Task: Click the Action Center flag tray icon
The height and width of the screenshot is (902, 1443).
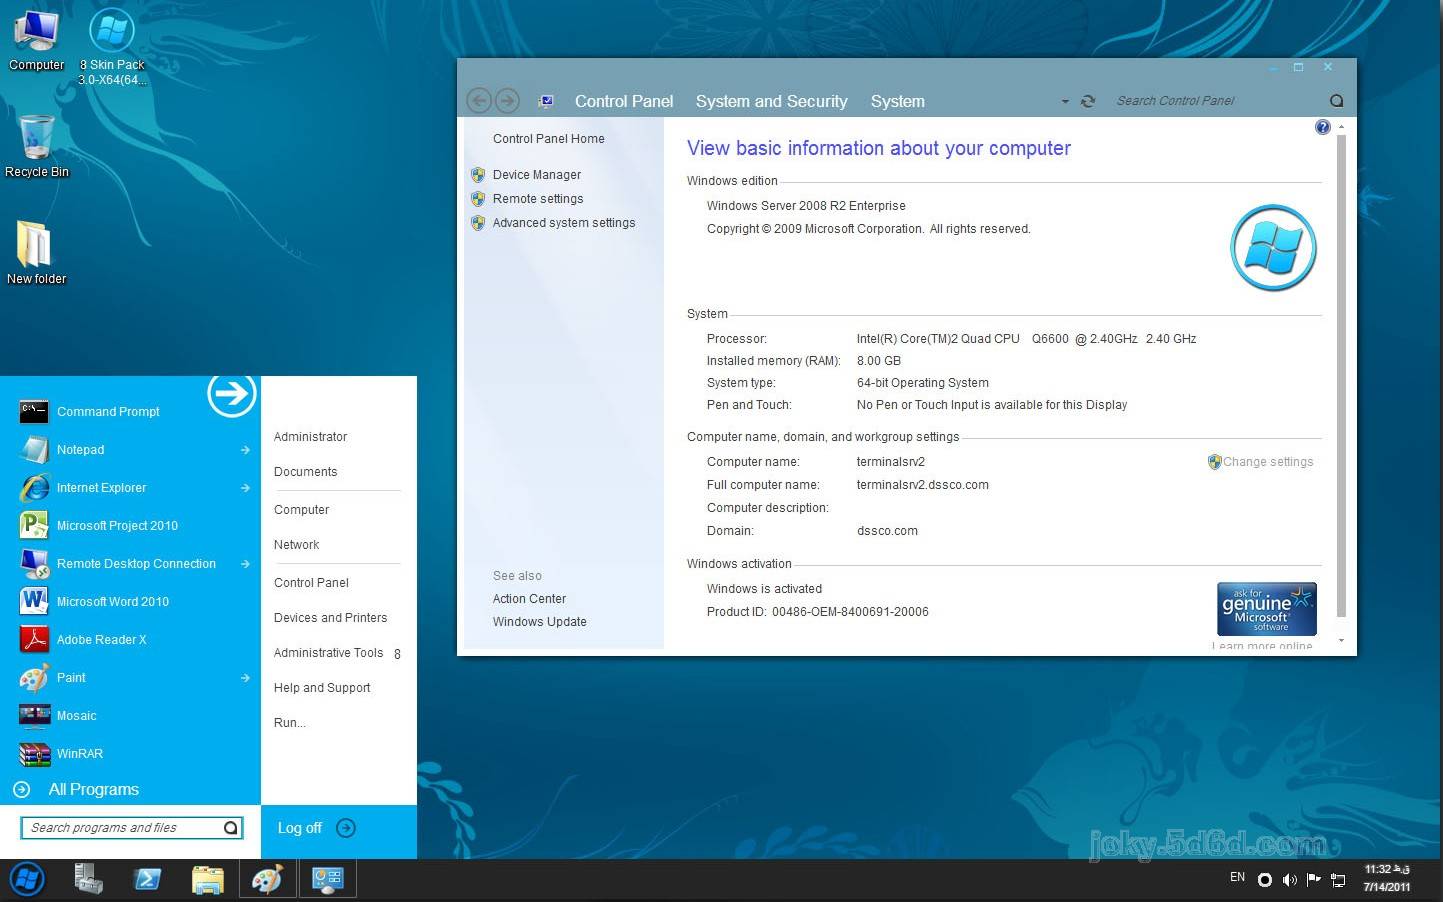Action: (1313, 880)
